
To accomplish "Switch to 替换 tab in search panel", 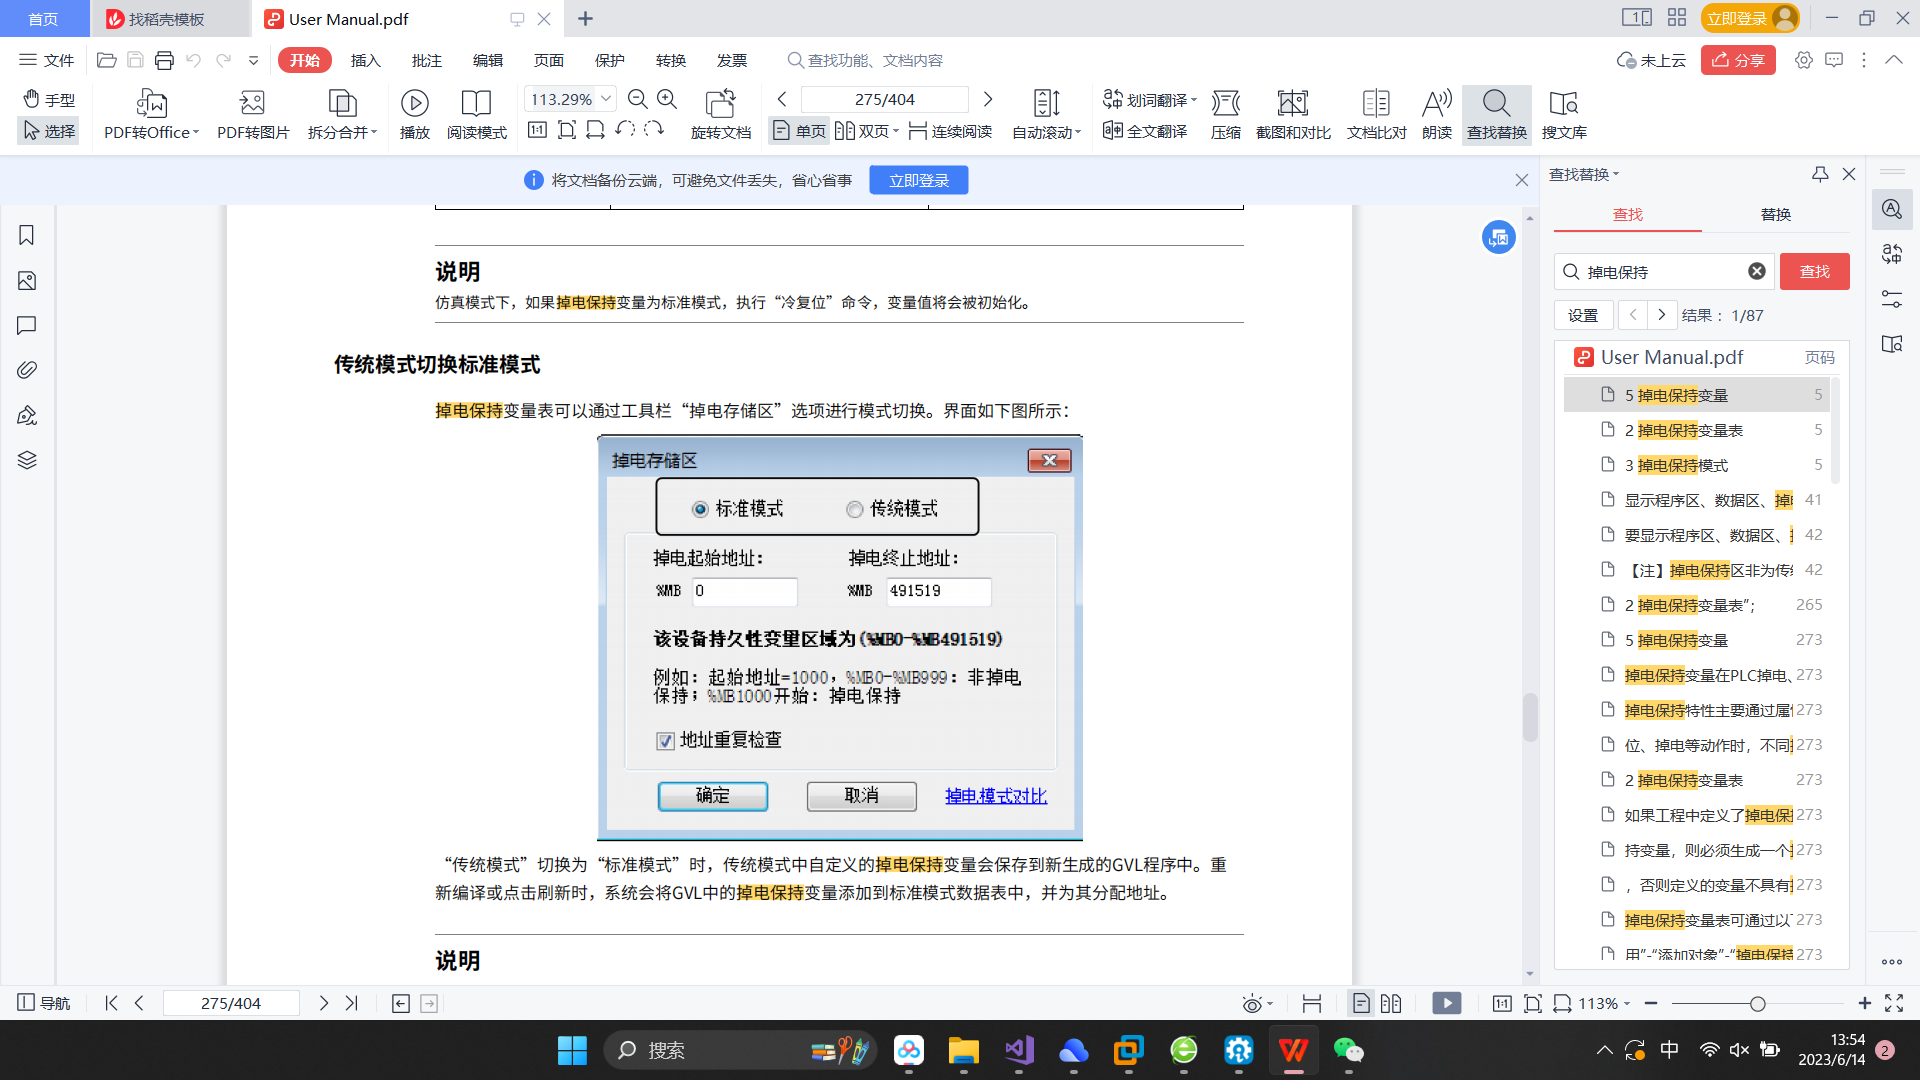I will point(1776,214).
